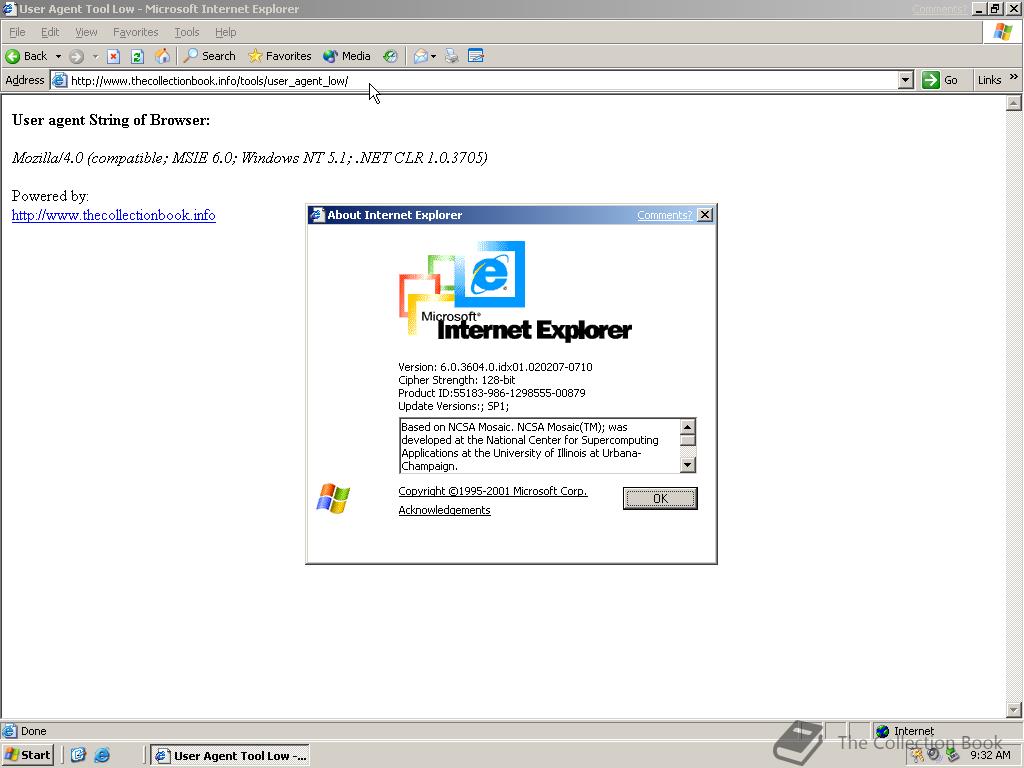The image size is (1024, 768).
Task: Open the Media pane button
Action: point(347,56)
